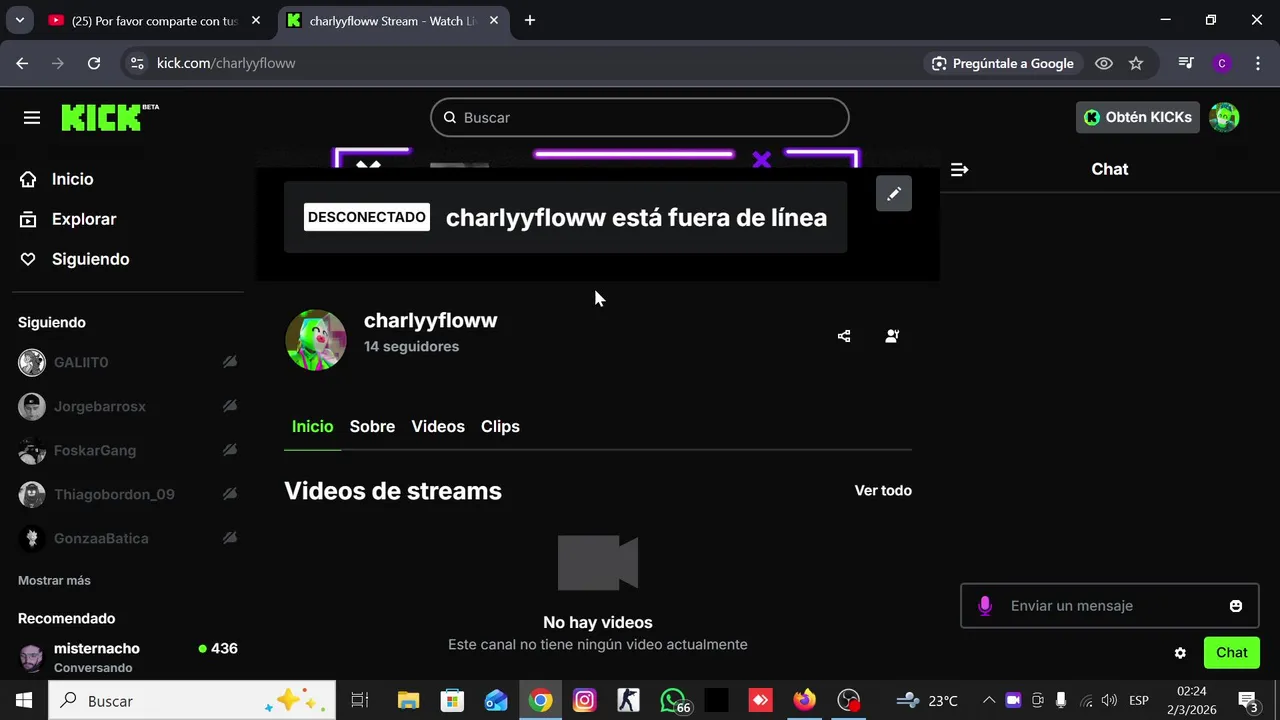
Task: Click the follow user icon next to share
Action: (892, 336)
